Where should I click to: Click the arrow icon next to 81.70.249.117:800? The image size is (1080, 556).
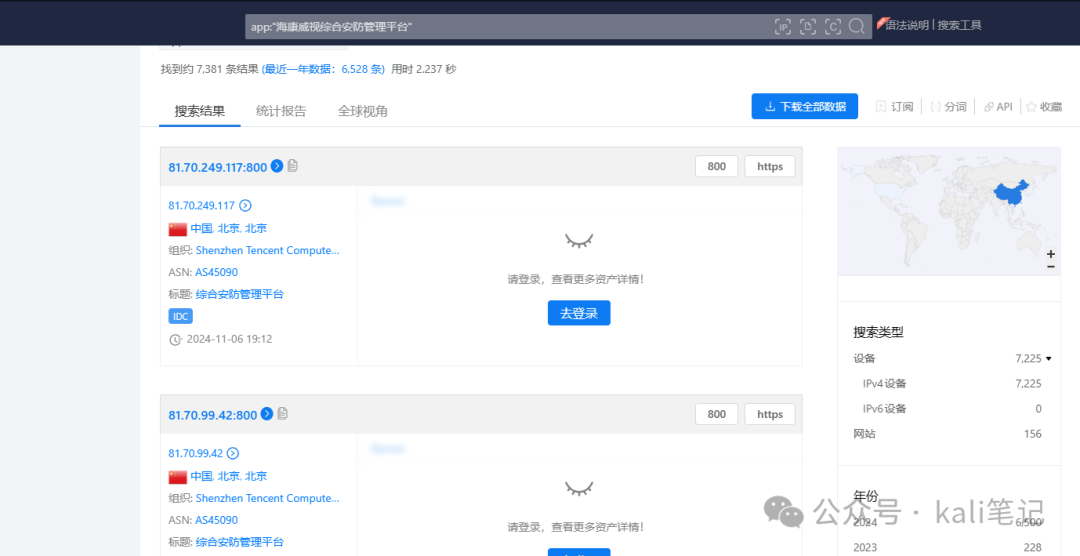coord(277,166)
